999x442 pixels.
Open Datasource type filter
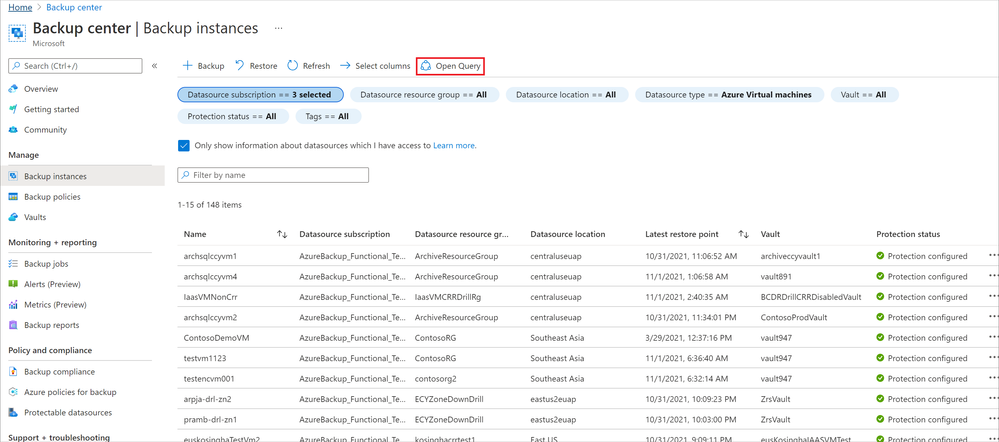728,95
